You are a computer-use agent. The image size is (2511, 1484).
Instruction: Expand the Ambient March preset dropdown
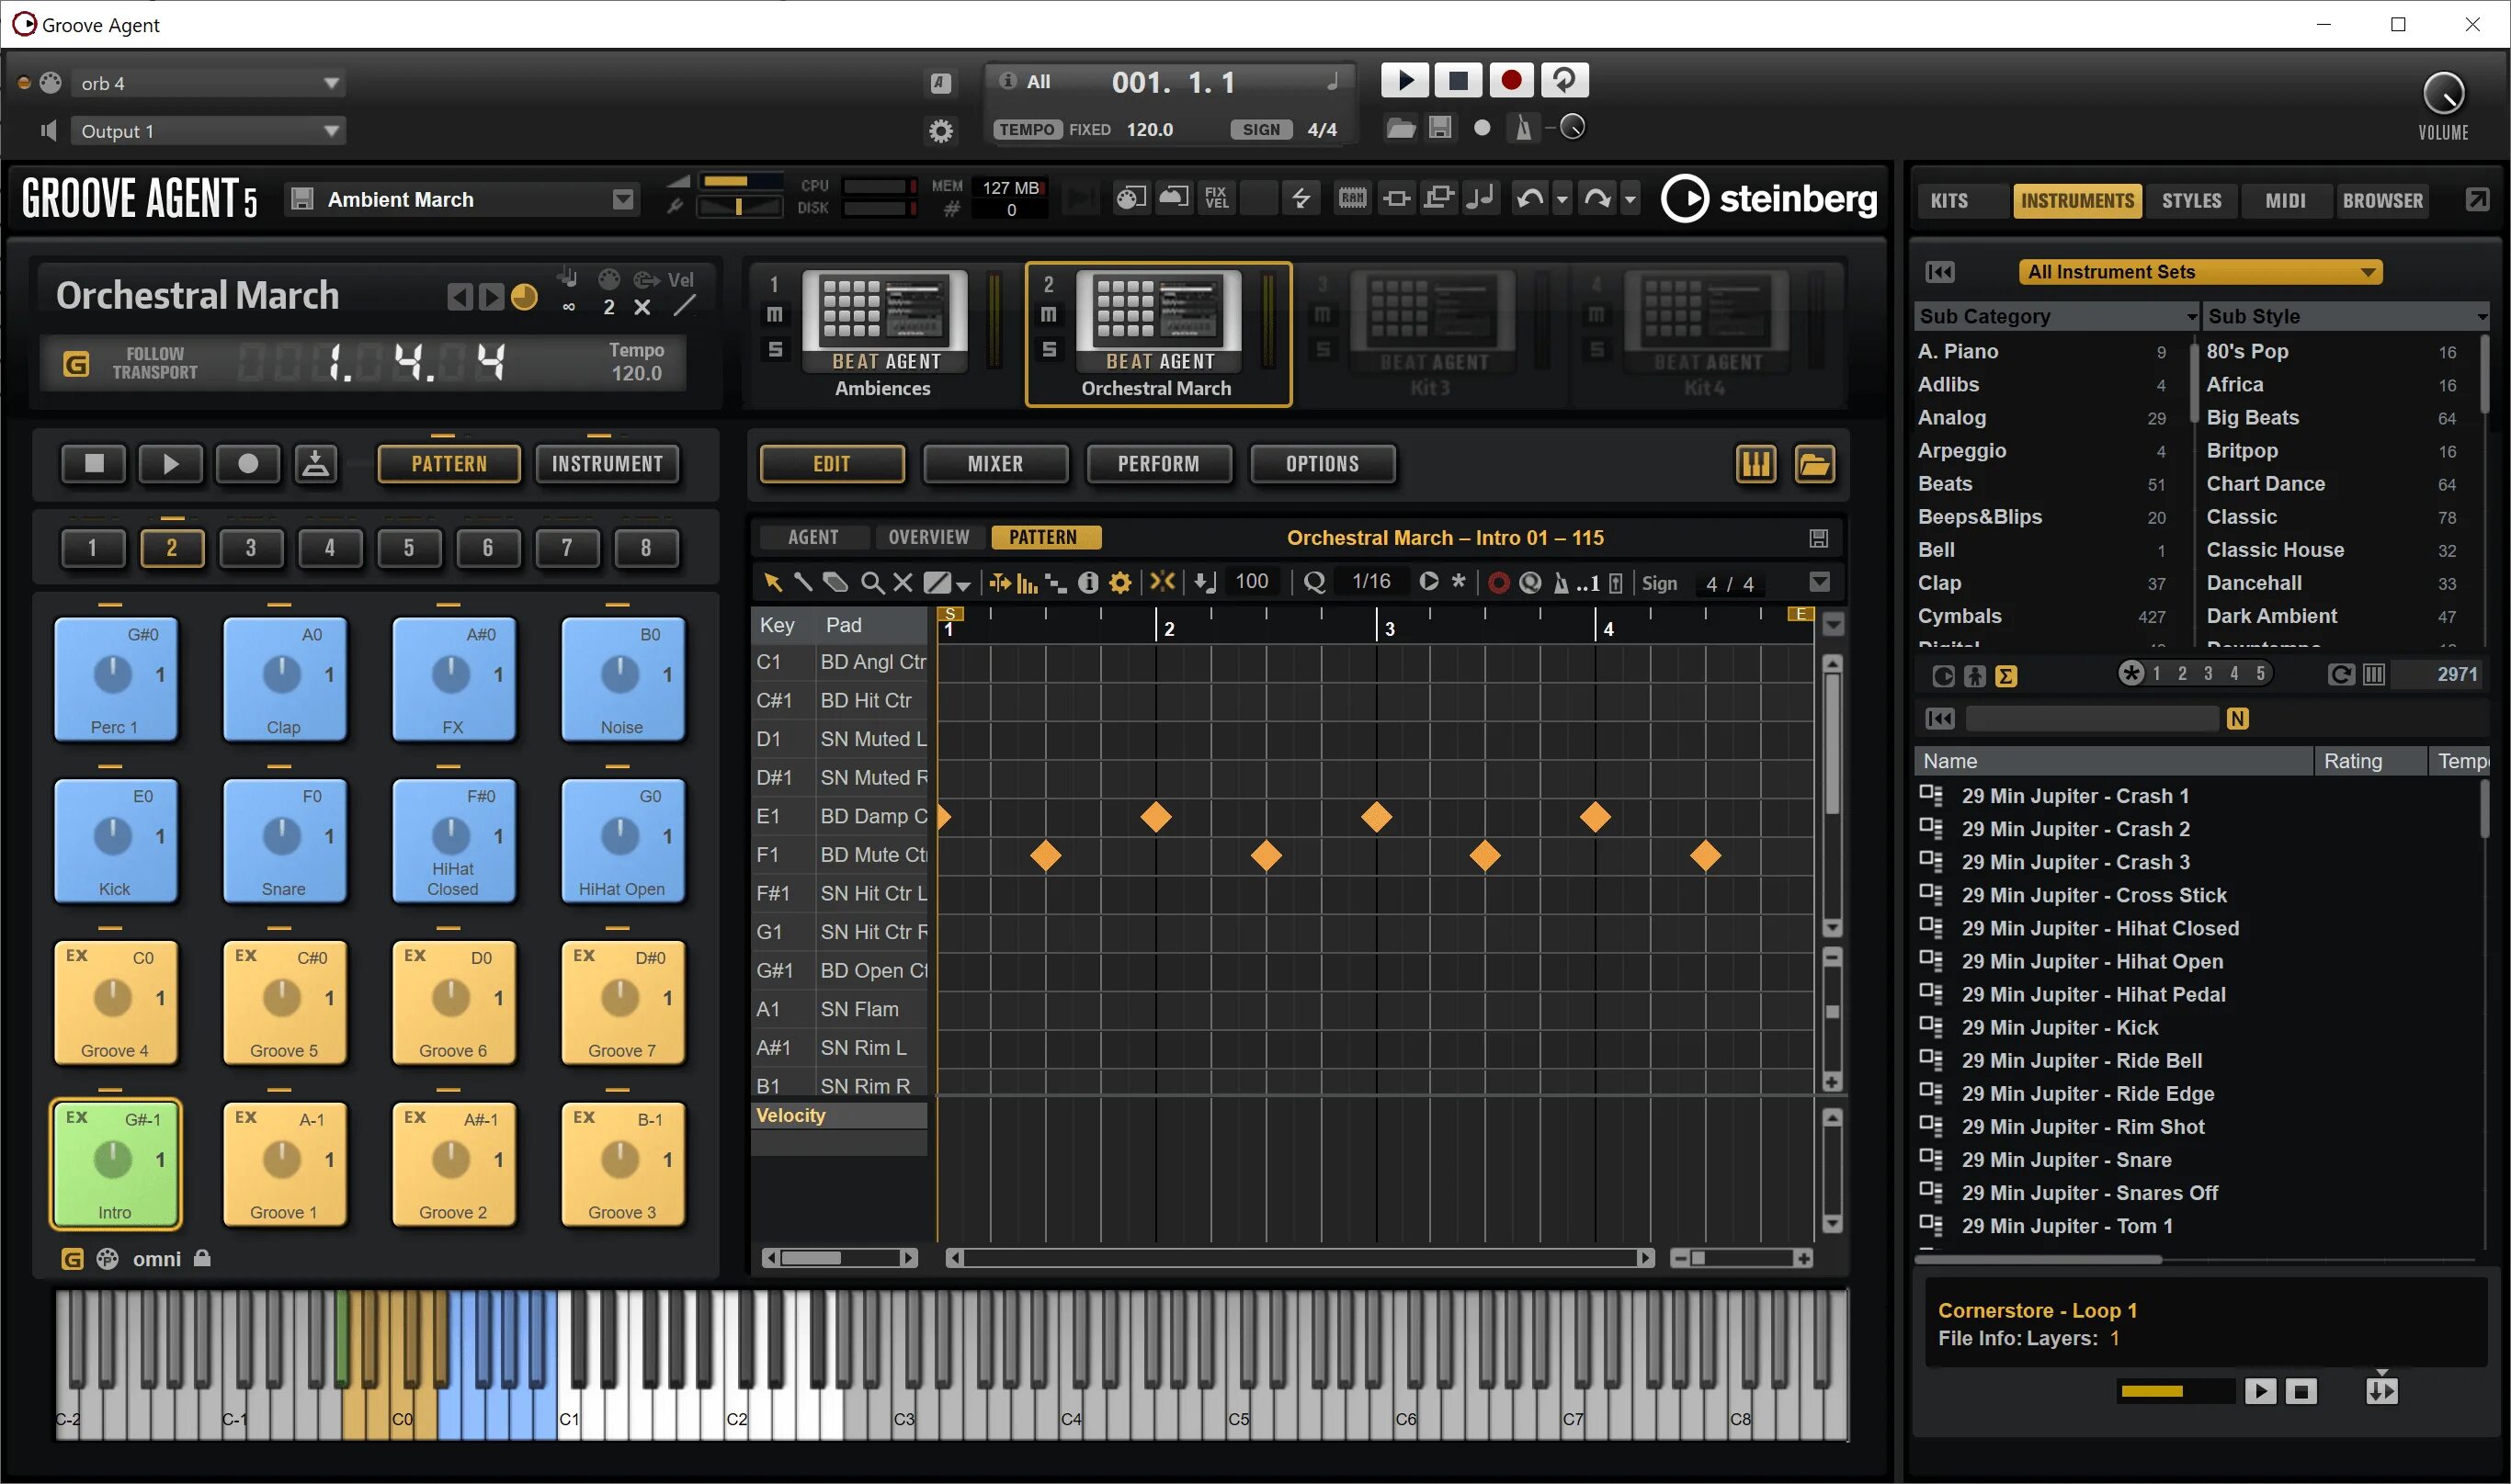[623, 200]
